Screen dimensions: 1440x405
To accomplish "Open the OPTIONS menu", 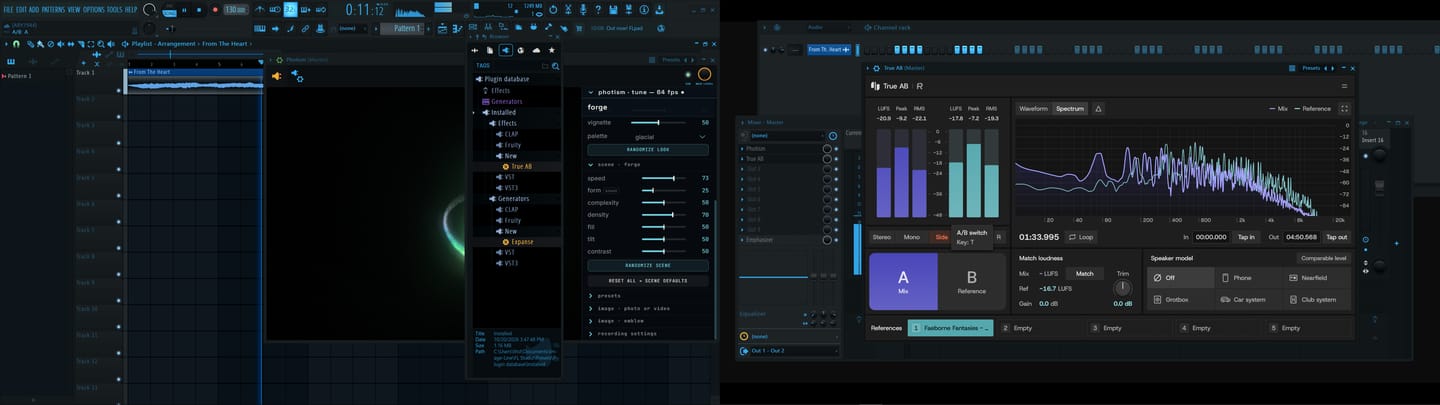I will 94,9.
